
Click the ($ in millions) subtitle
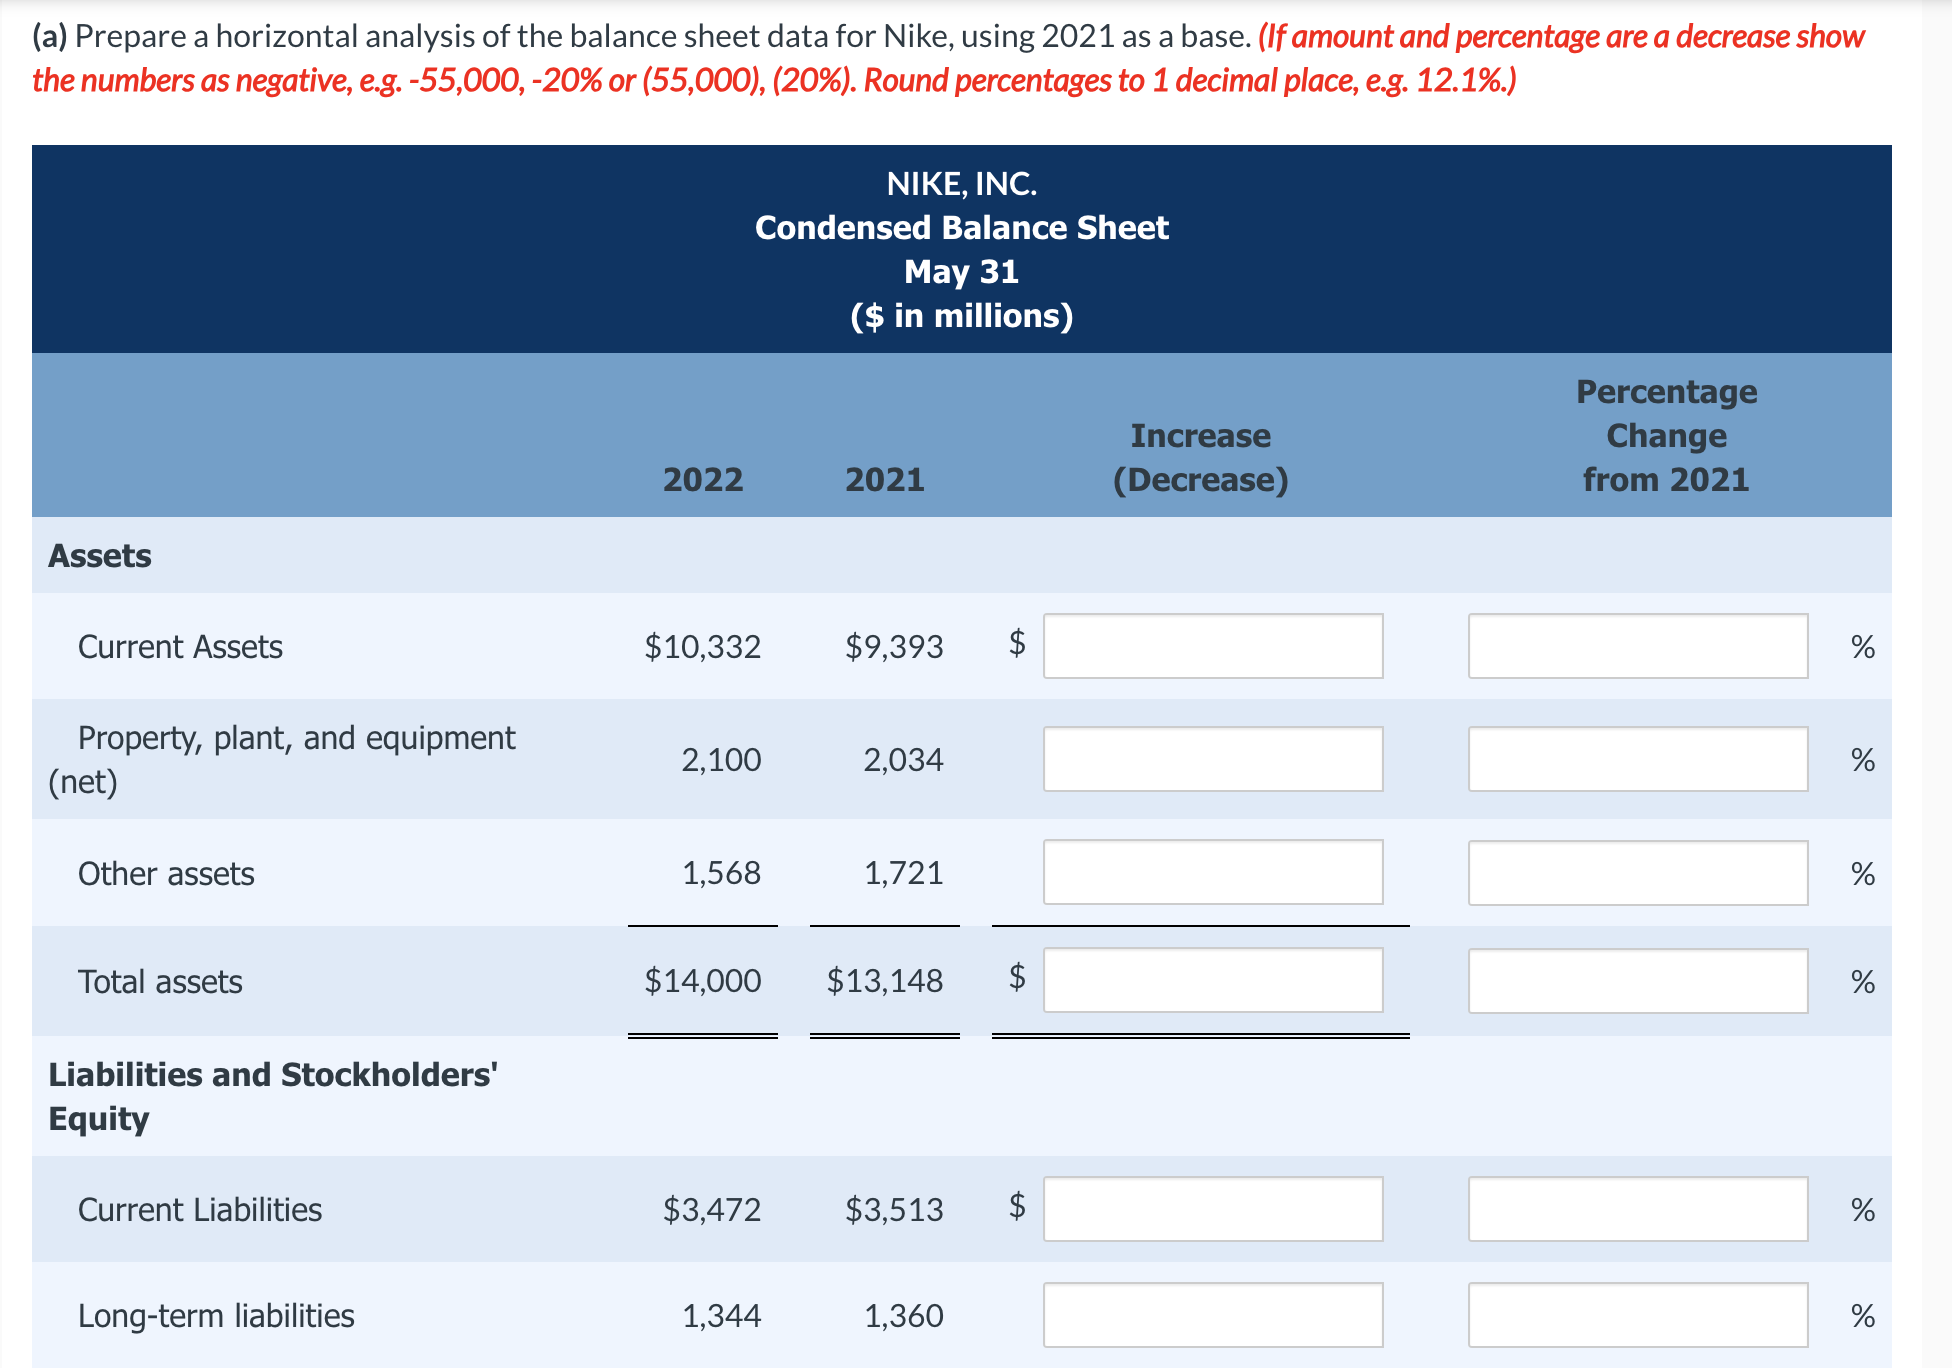pyautogui.click(x=962, y=316)
